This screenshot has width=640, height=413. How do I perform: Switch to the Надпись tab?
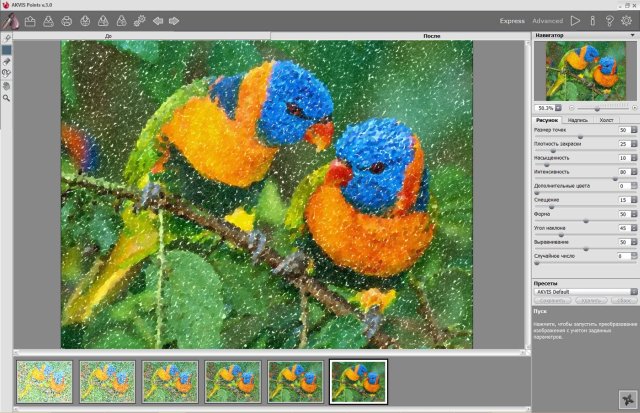pyautogui.click(x=577, y=119)
